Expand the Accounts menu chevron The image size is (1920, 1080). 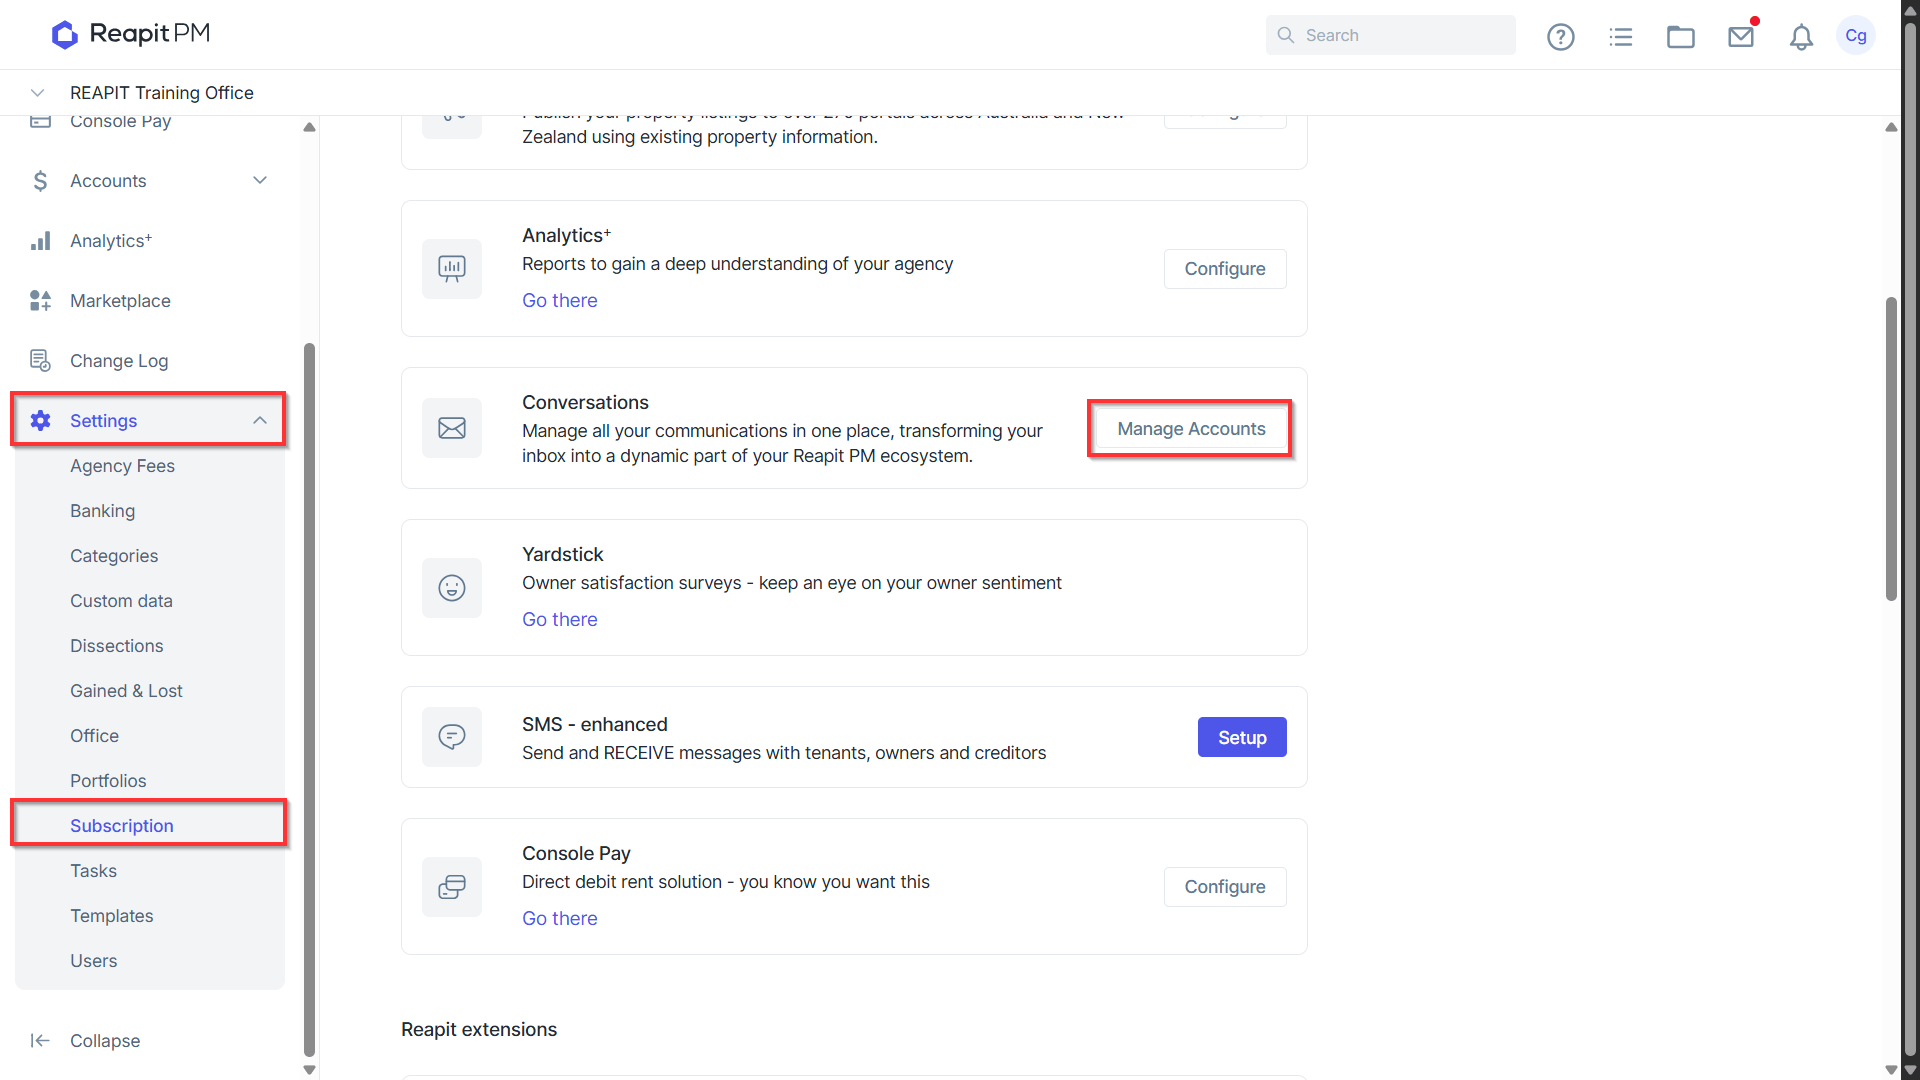[x=260, y=181]
